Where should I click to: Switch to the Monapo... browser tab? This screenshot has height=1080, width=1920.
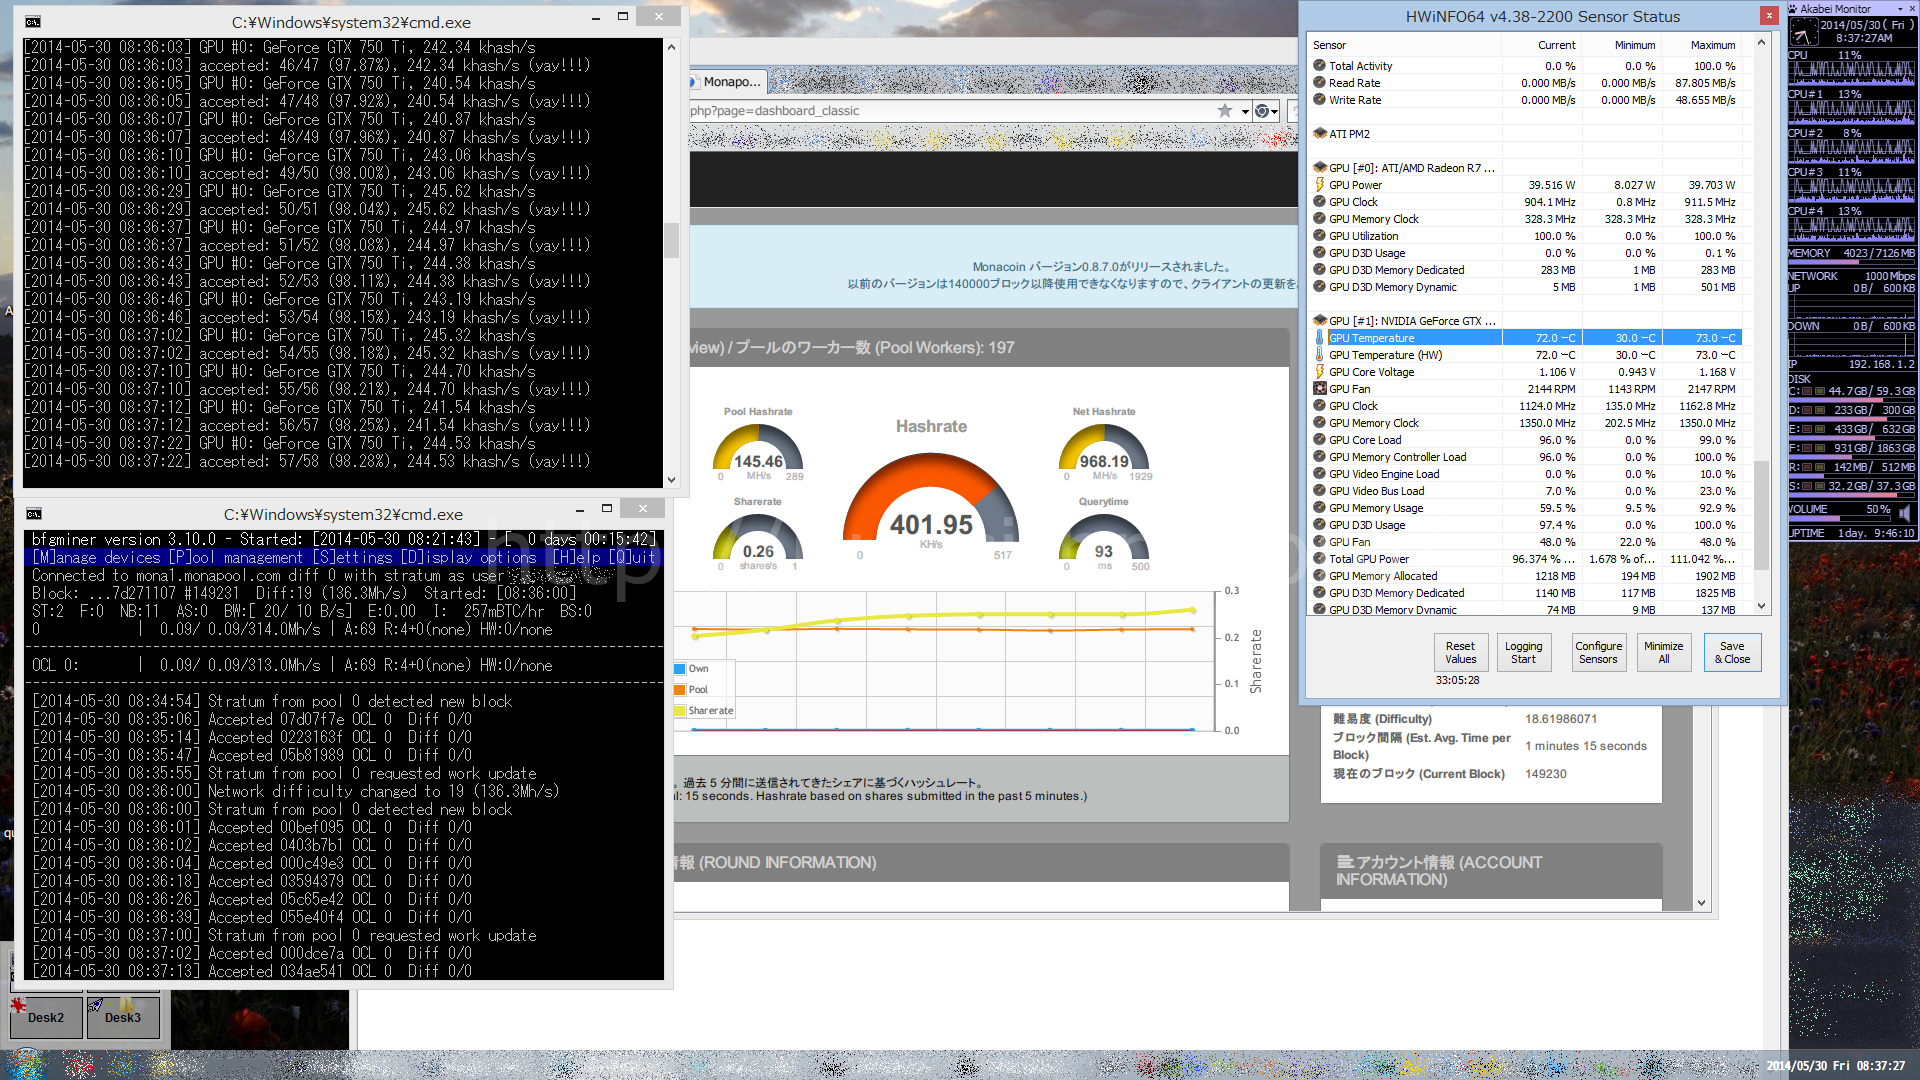point(730,82)
